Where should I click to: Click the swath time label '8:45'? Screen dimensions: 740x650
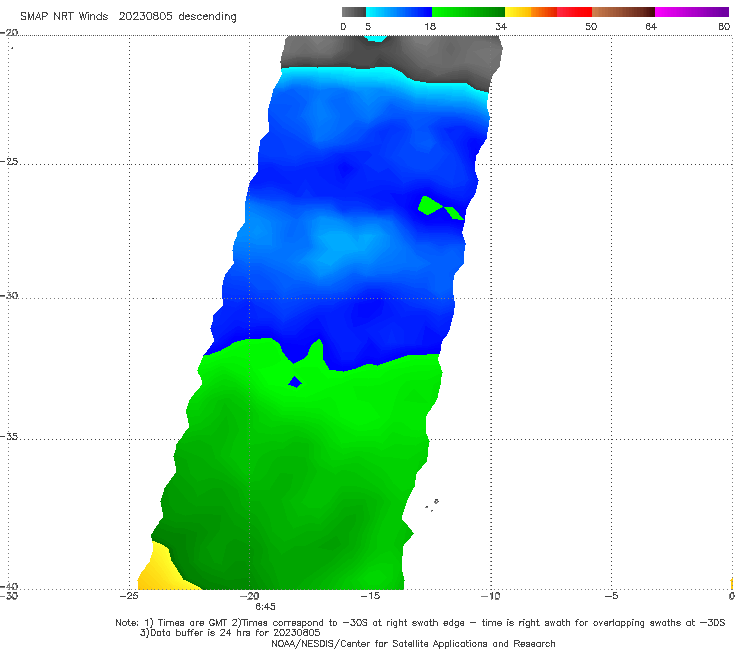(265, 607)
